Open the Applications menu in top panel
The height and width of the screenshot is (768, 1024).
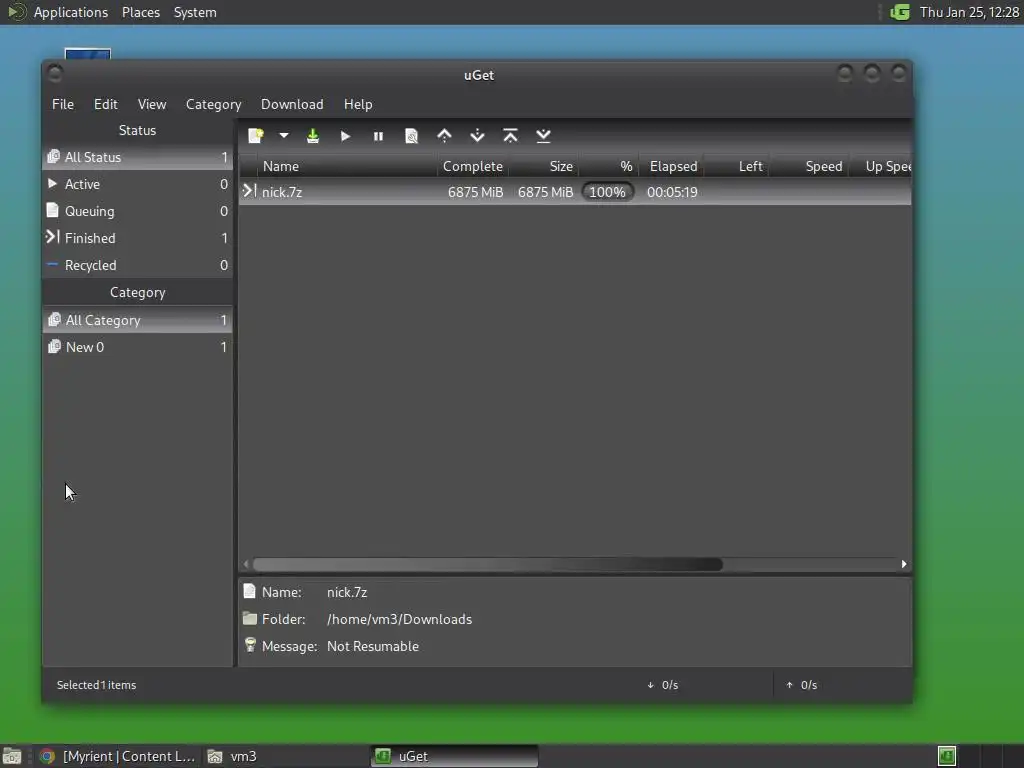71,12
